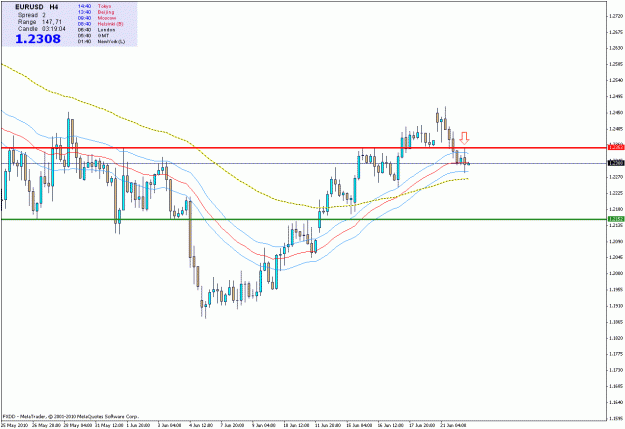Click the Moscow 09:40 clock row
625x429 pixels.
click(97, 18)
